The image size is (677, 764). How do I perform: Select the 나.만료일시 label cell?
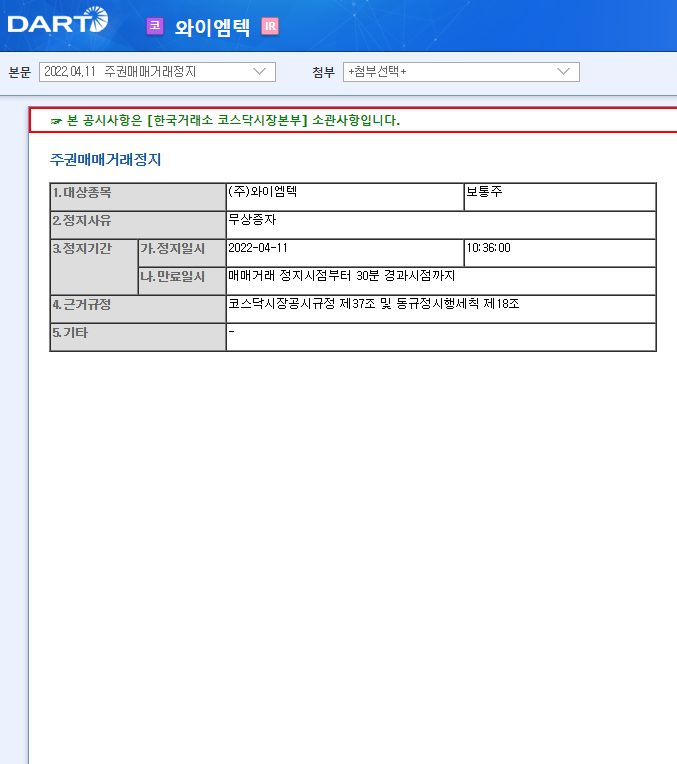[182, 281]
